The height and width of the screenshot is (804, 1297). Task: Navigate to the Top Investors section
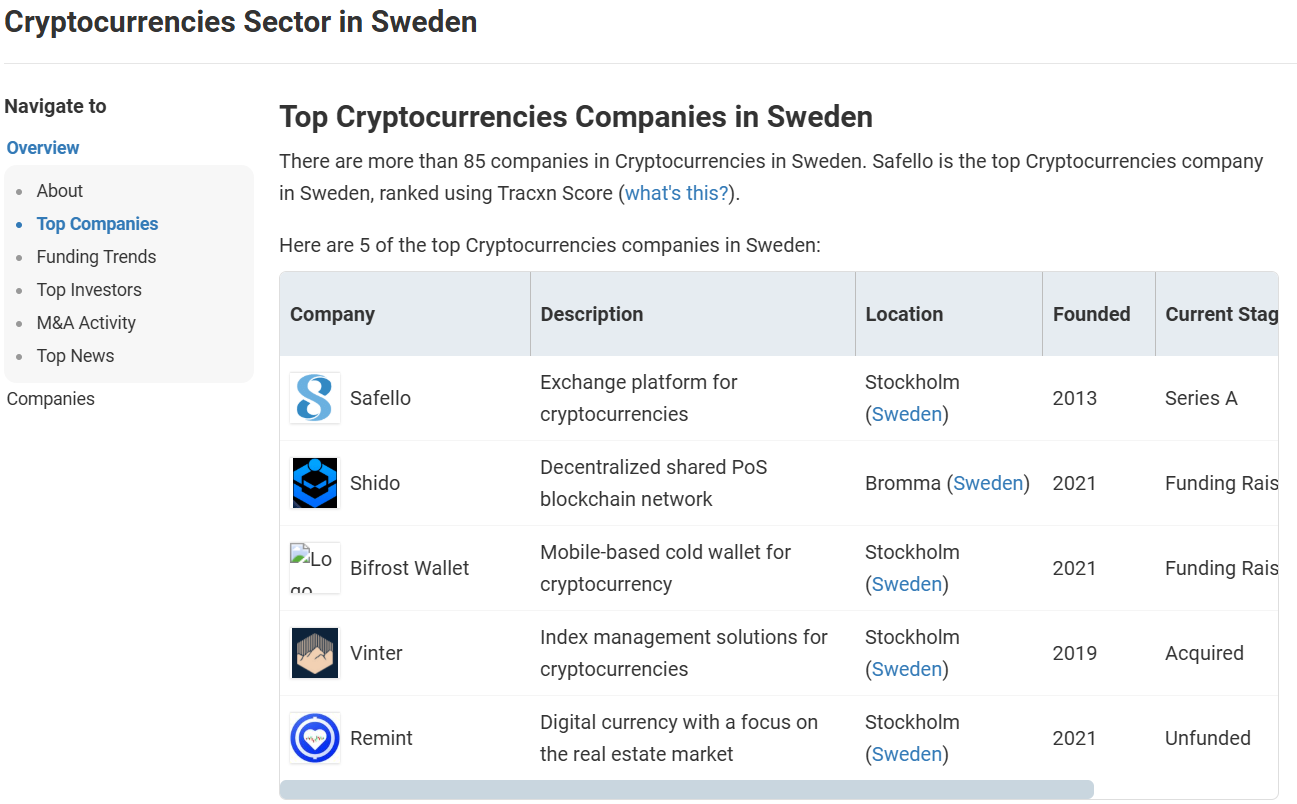pos(89,290)
